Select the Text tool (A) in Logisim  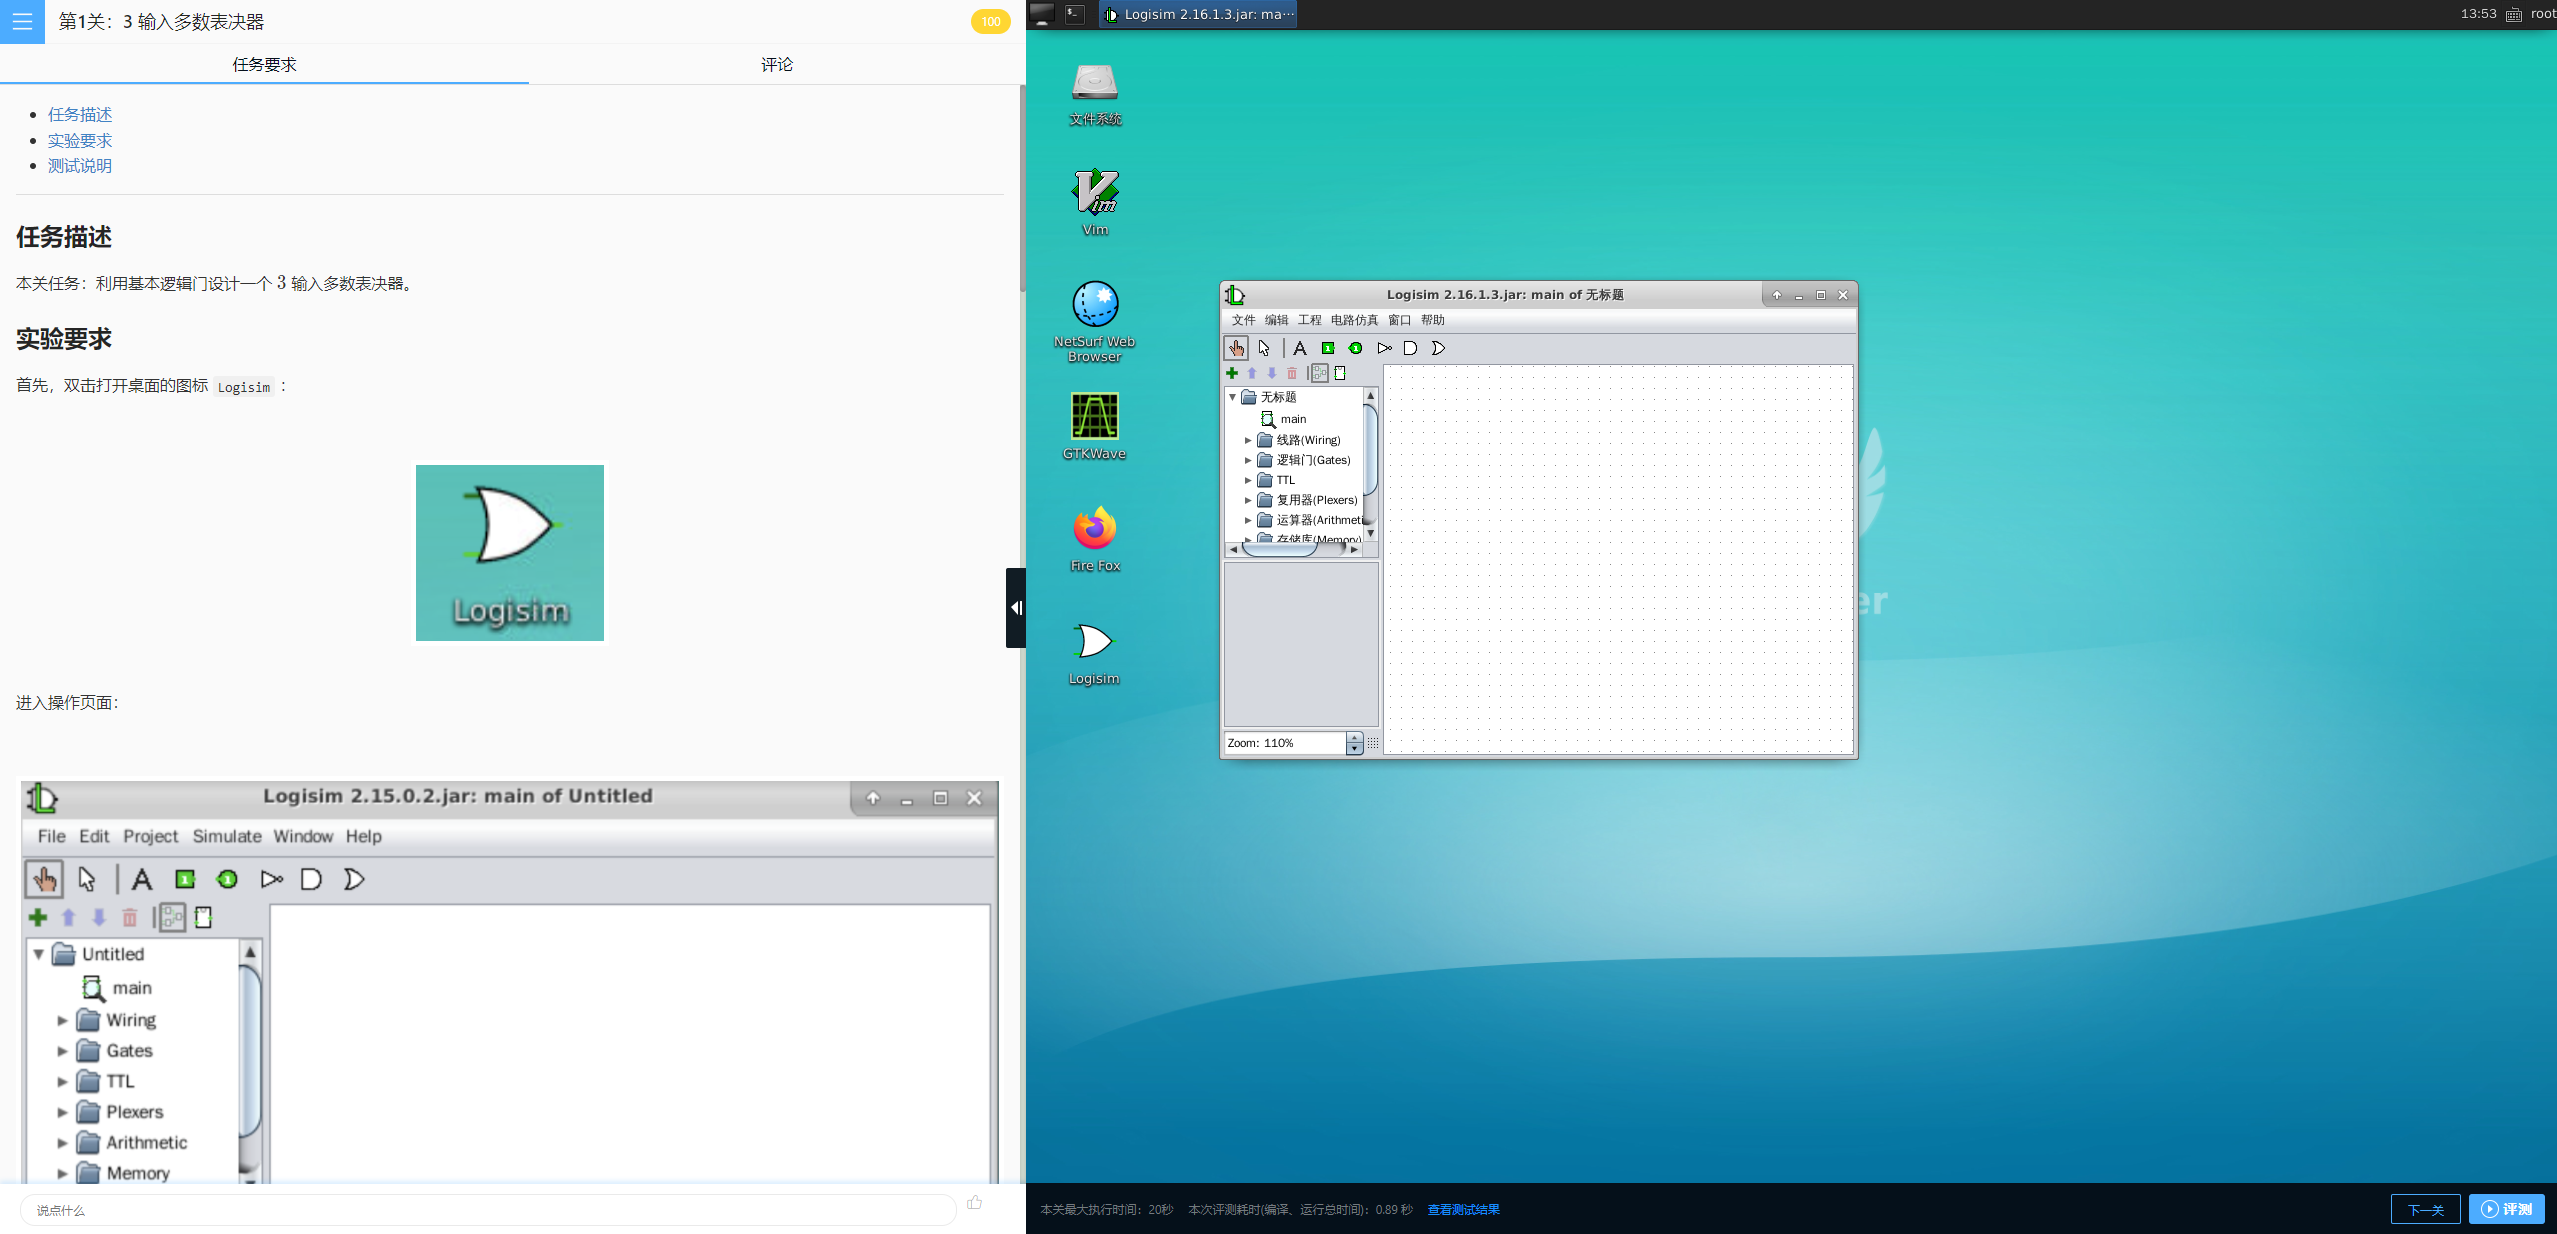pyautogui.click(x=1300, y=348)
